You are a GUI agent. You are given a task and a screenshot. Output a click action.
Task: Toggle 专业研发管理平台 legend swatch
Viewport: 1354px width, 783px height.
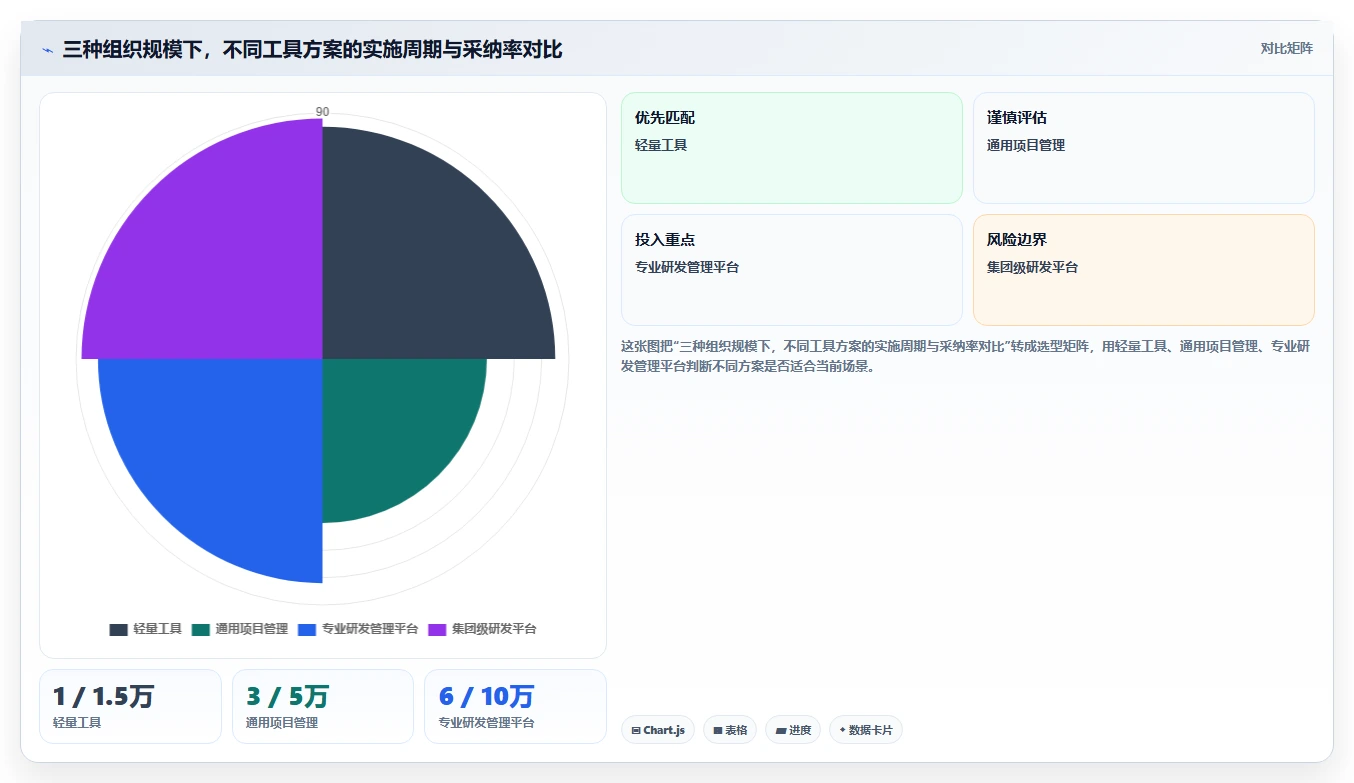coord(307,629)
